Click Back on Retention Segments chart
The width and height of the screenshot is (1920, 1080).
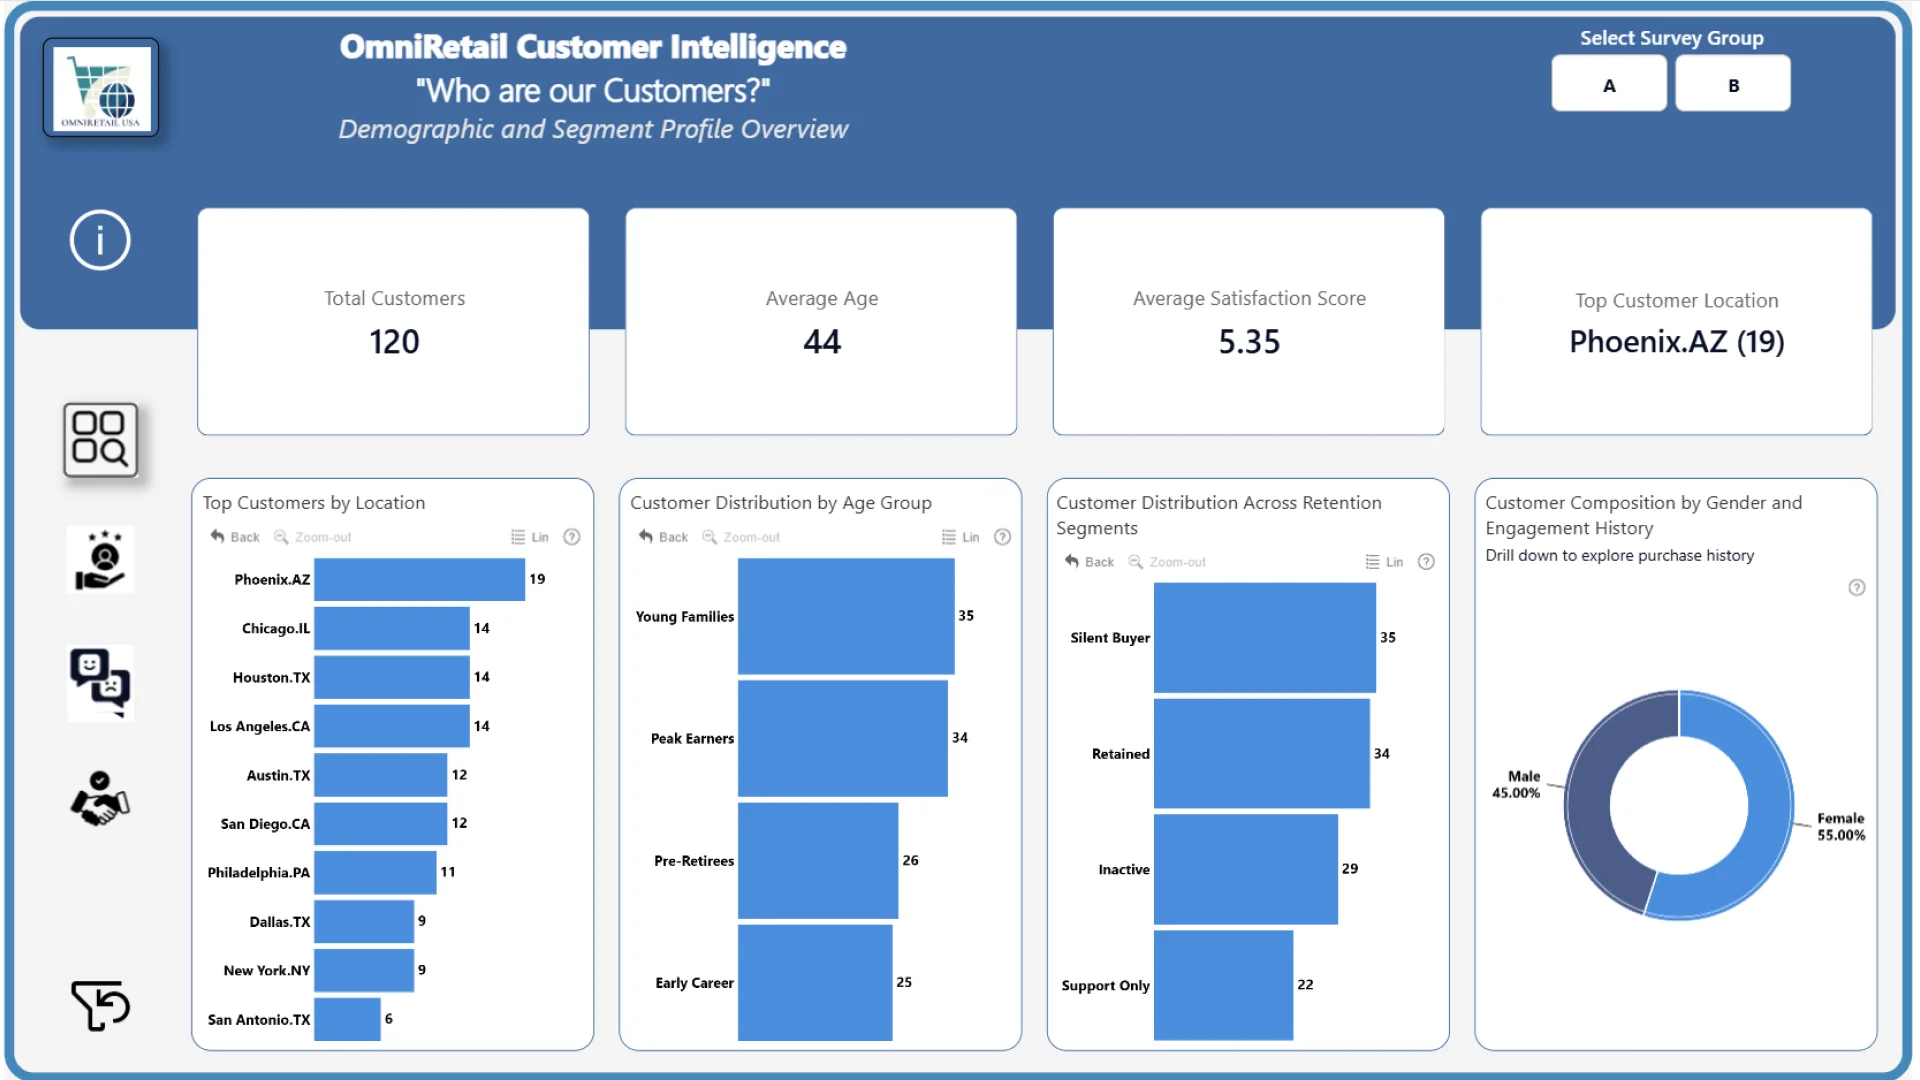[x=1089, y=562]
